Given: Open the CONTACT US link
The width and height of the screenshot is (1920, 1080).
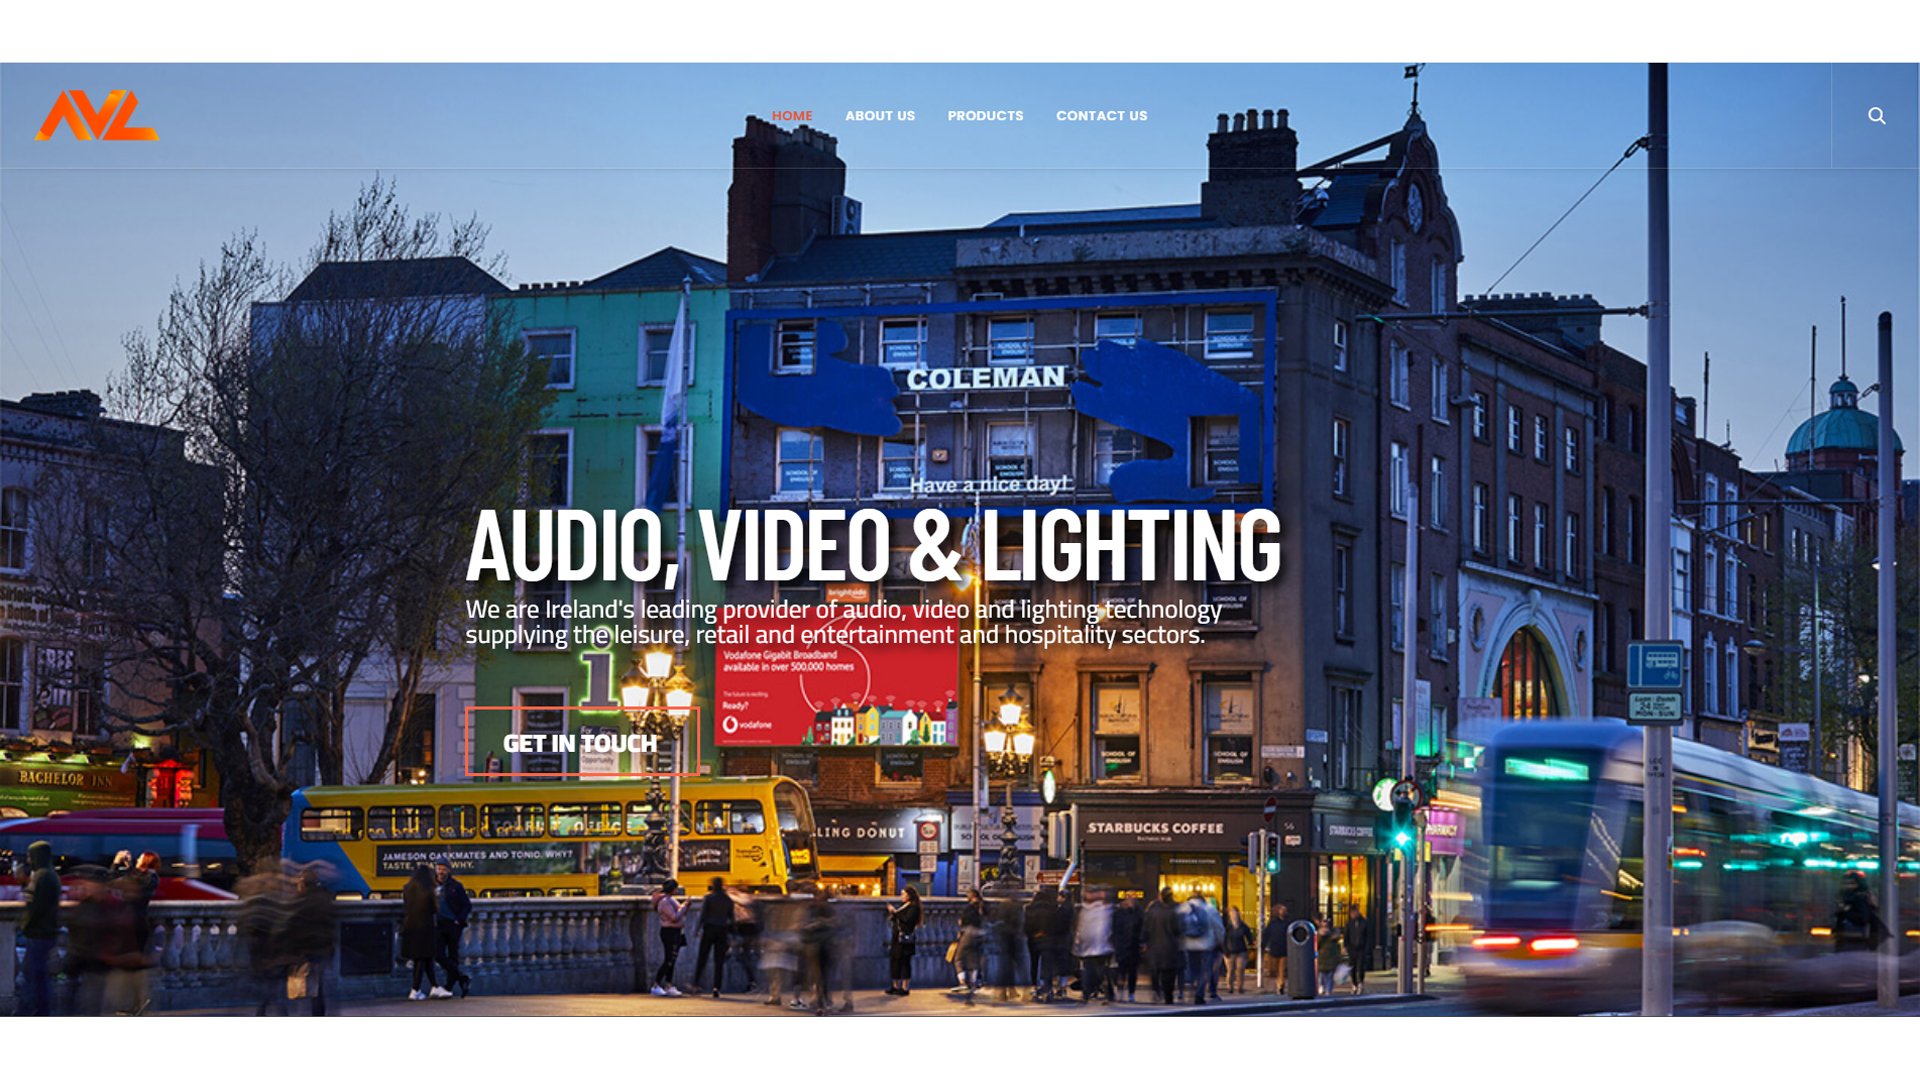Looking at the screenshot, I should tap(1101, 116).
